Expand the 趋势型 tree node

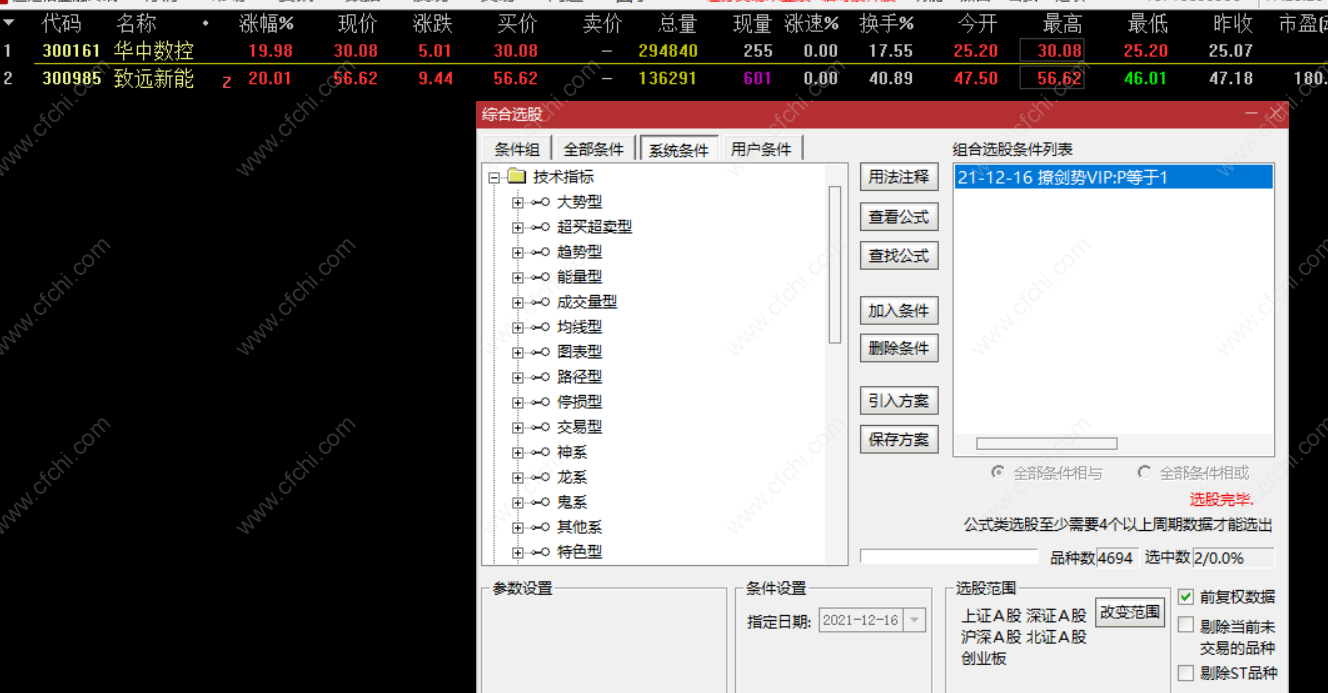517,253
